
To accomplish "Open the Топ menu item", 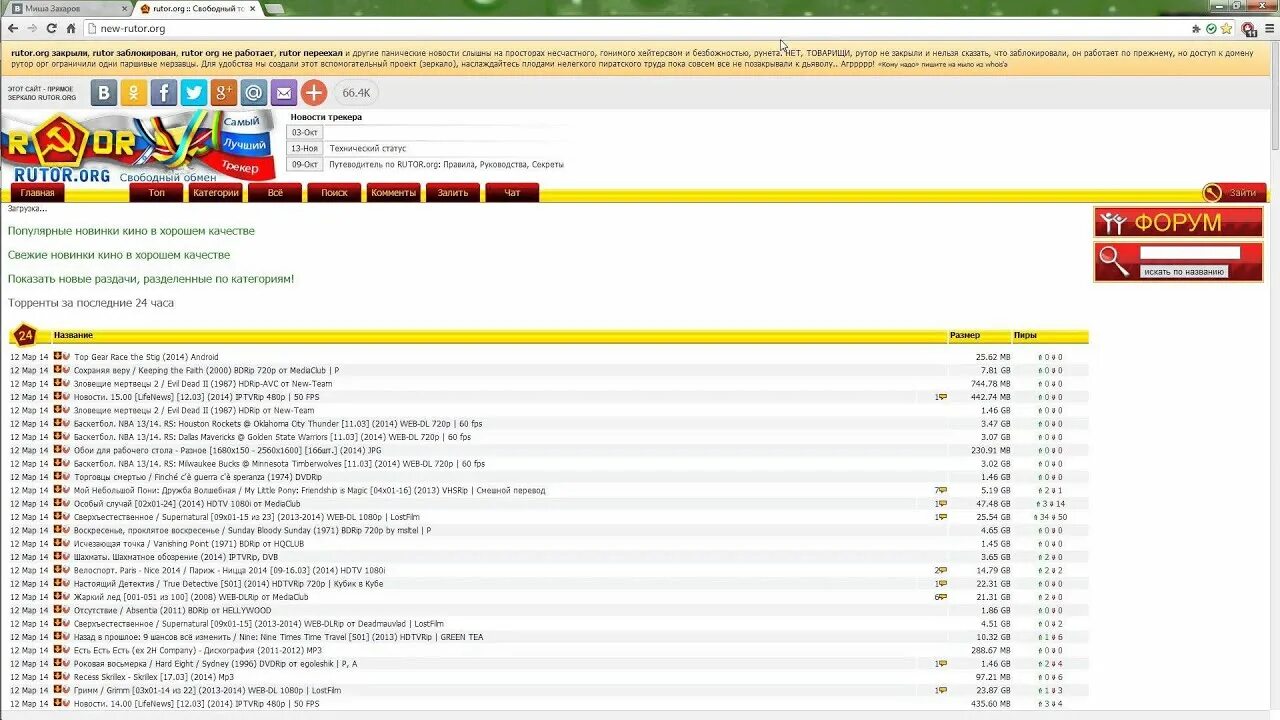I will 157,193.
